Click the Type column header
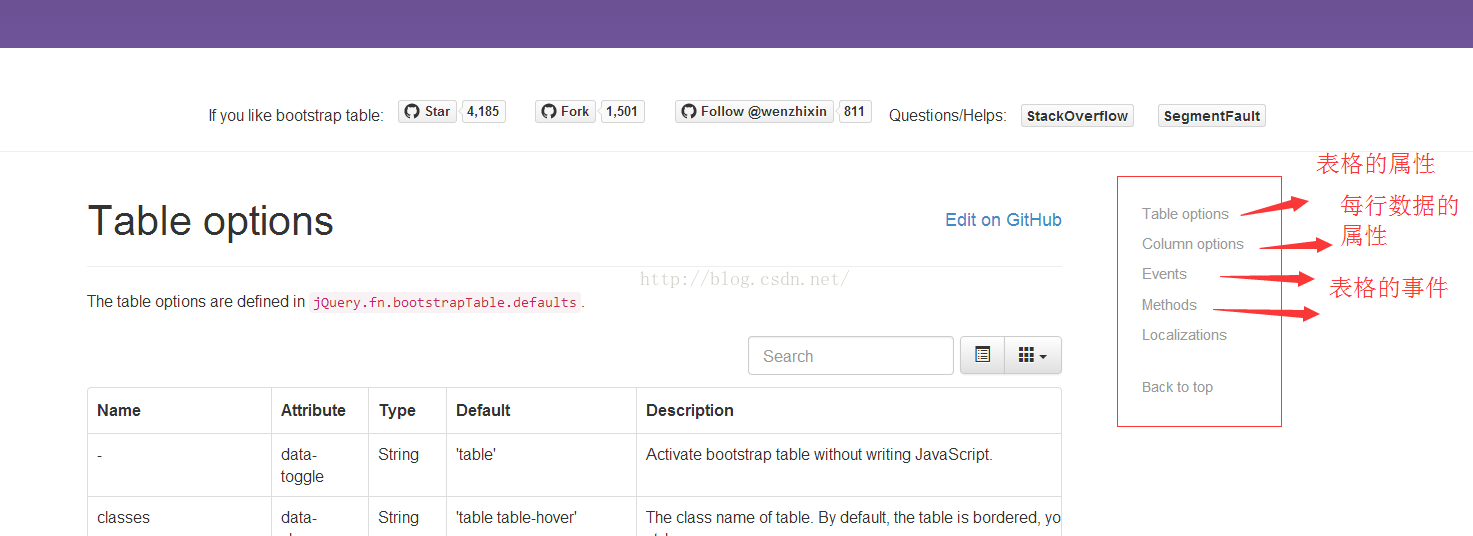Image resolution: width=1473 pixels, height=536 pixels. (x=407, y=411)
